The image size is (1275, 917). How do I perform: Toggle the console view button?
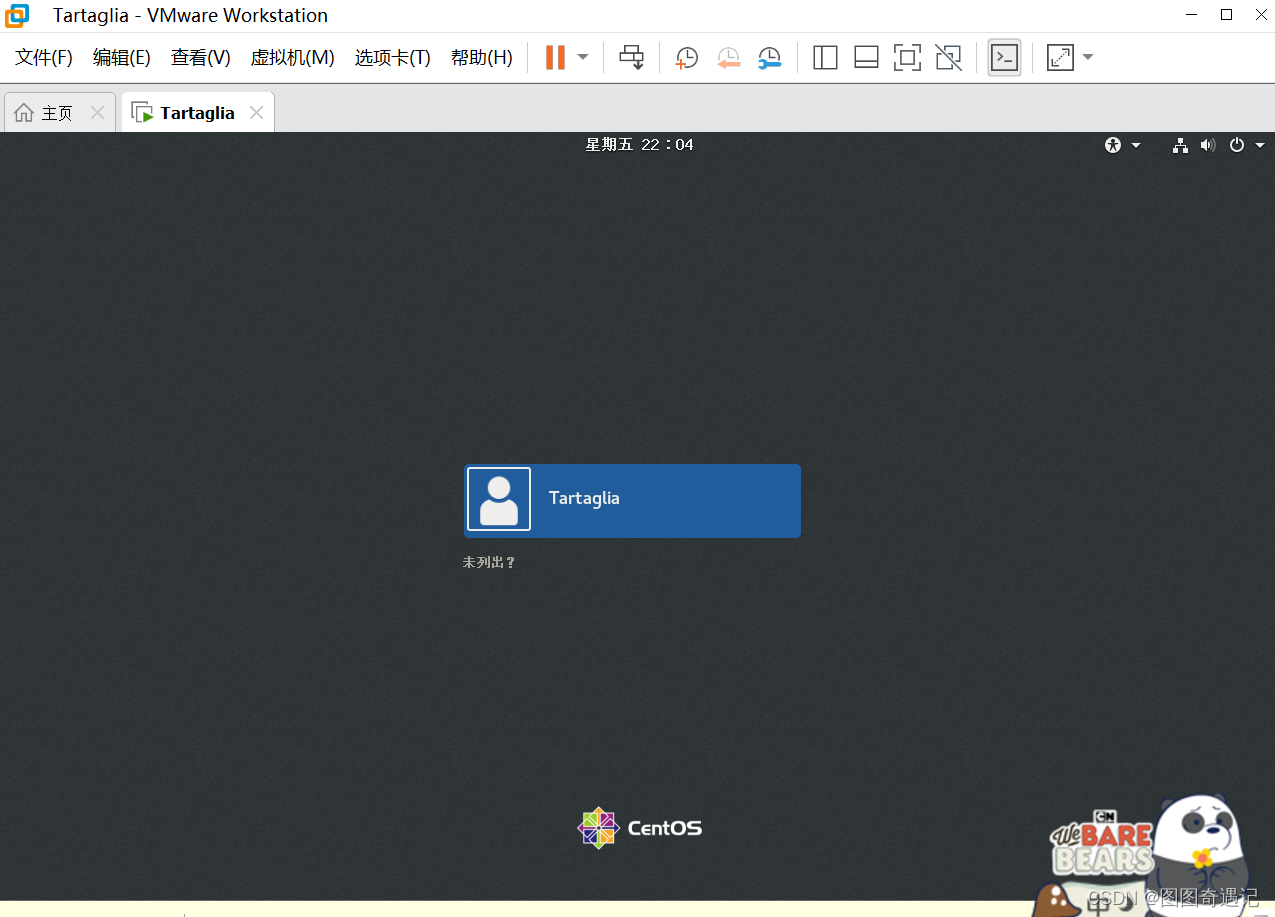coord(1004,58)
